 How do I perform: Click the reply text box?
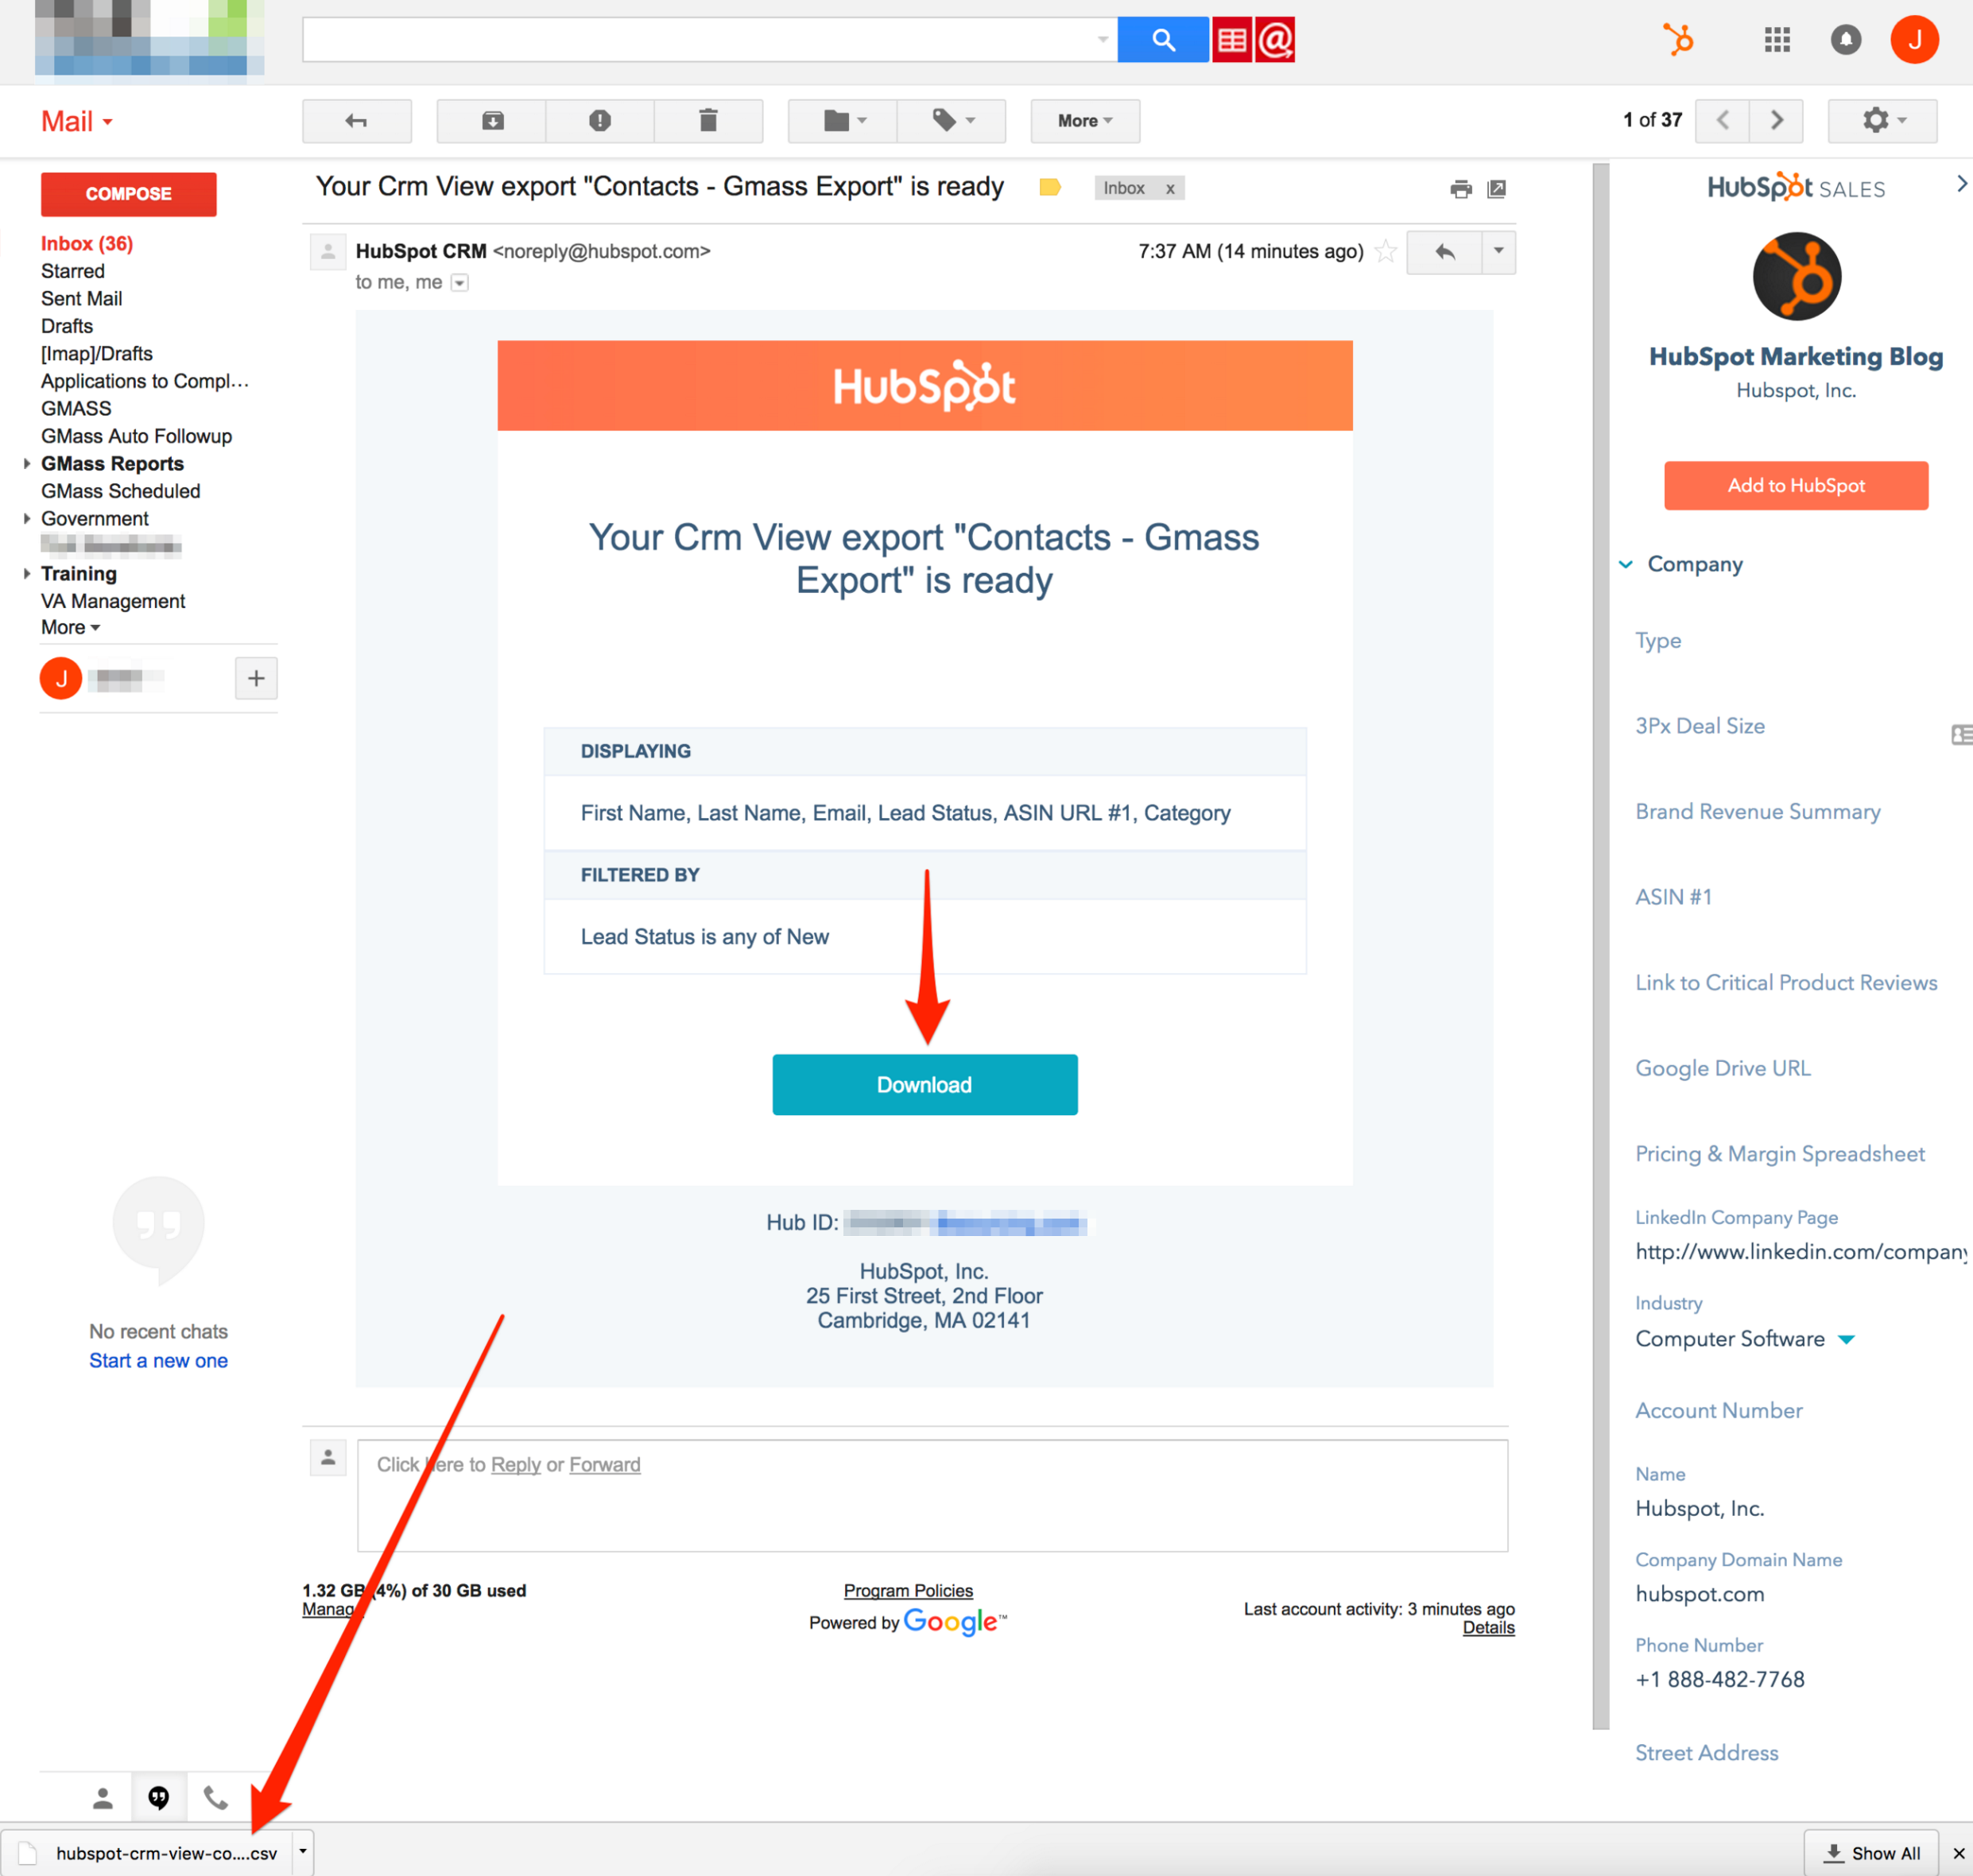[932, 1496]
